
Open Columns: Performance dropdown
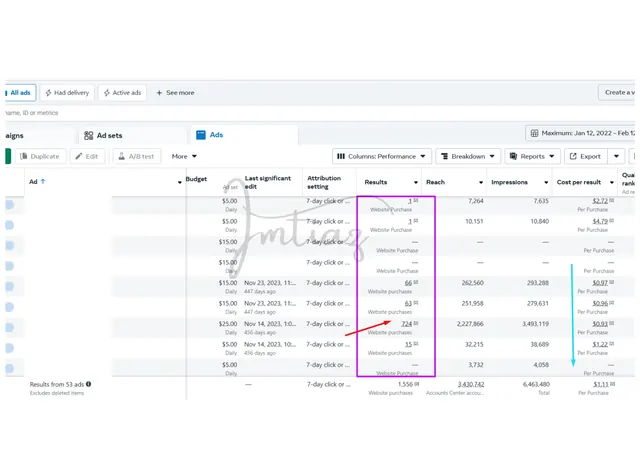coord(382,156)
